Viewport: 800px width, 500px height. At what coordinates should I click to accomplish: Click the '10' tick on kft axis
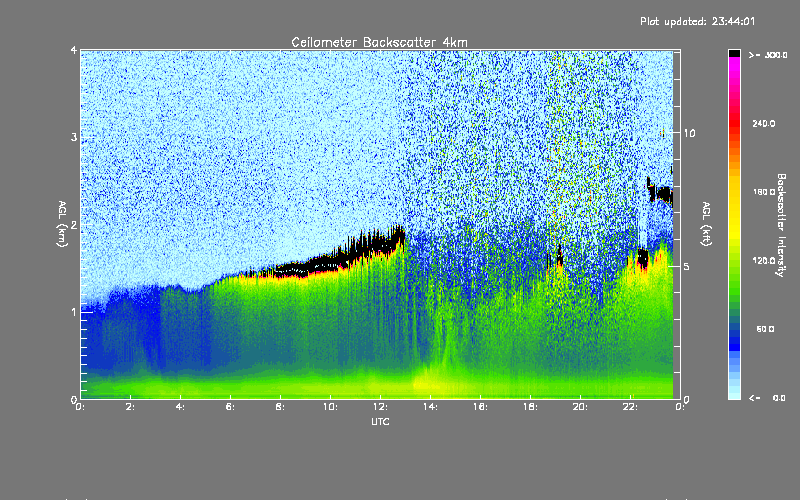point(689,133)
